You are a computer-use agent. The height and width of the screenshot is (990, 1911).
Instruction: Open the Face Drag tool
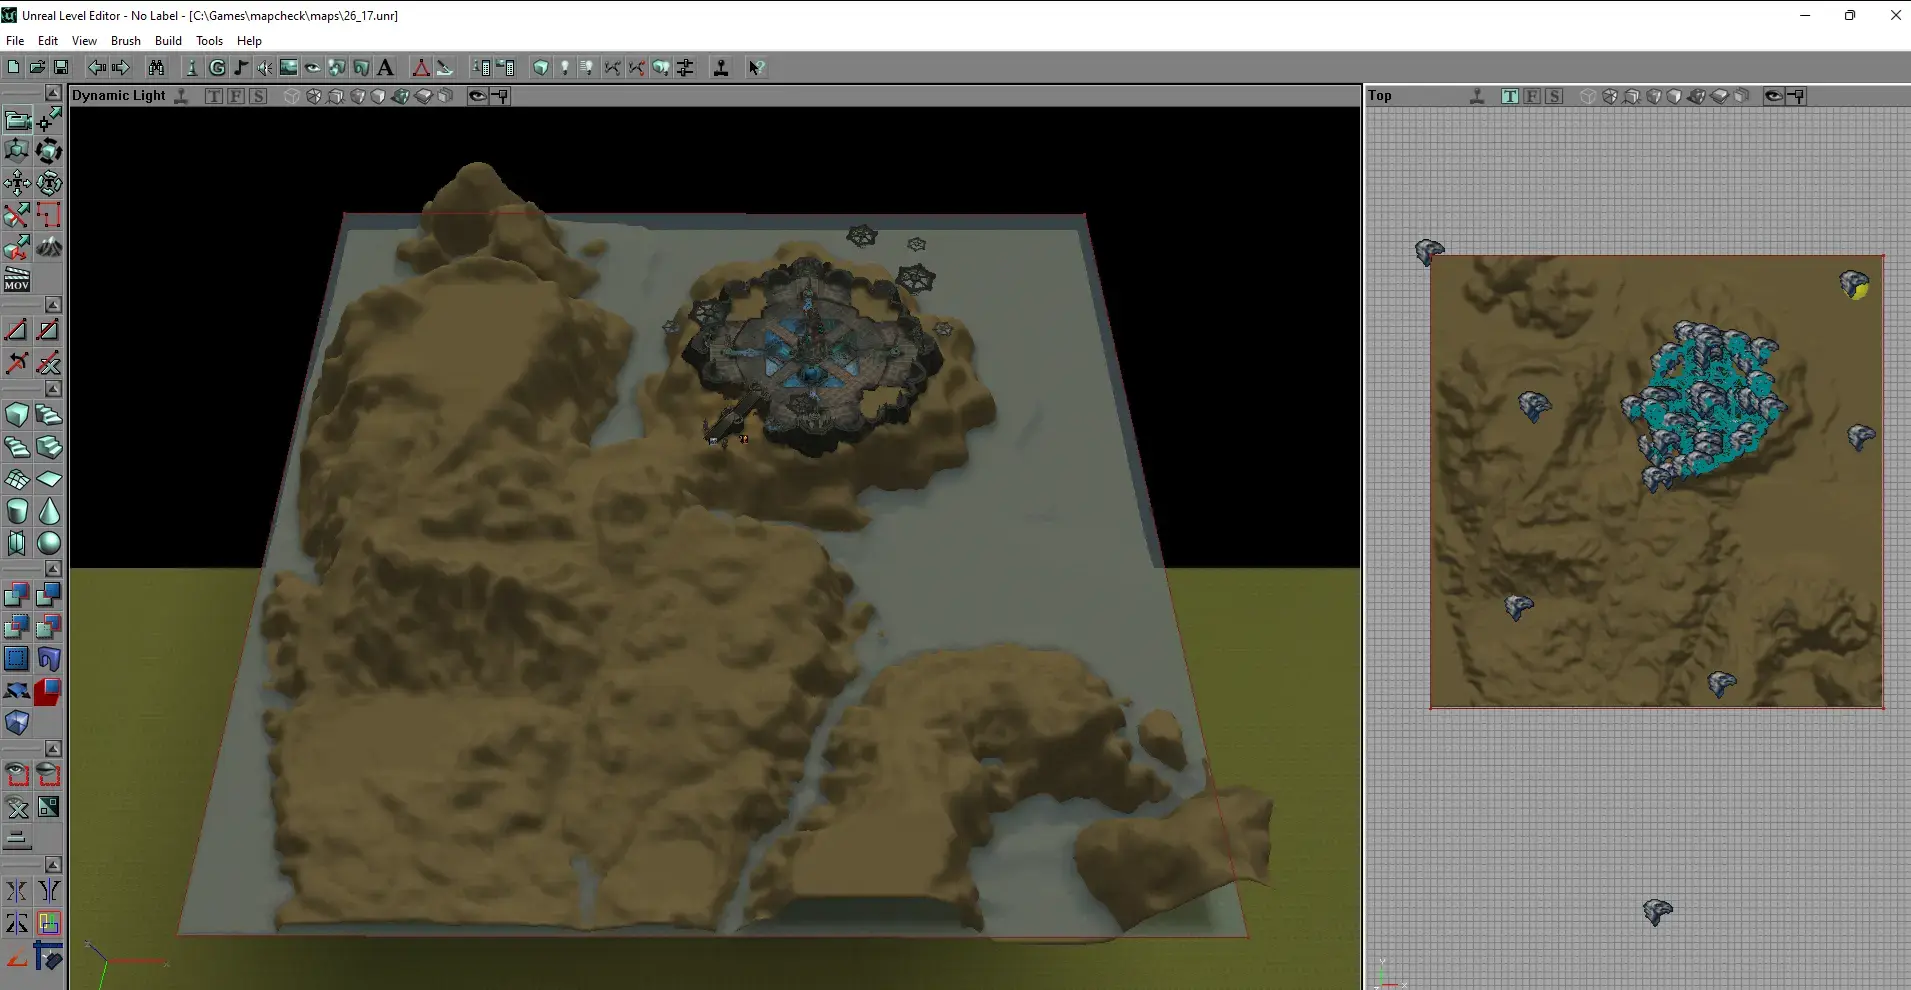point(17,248)
